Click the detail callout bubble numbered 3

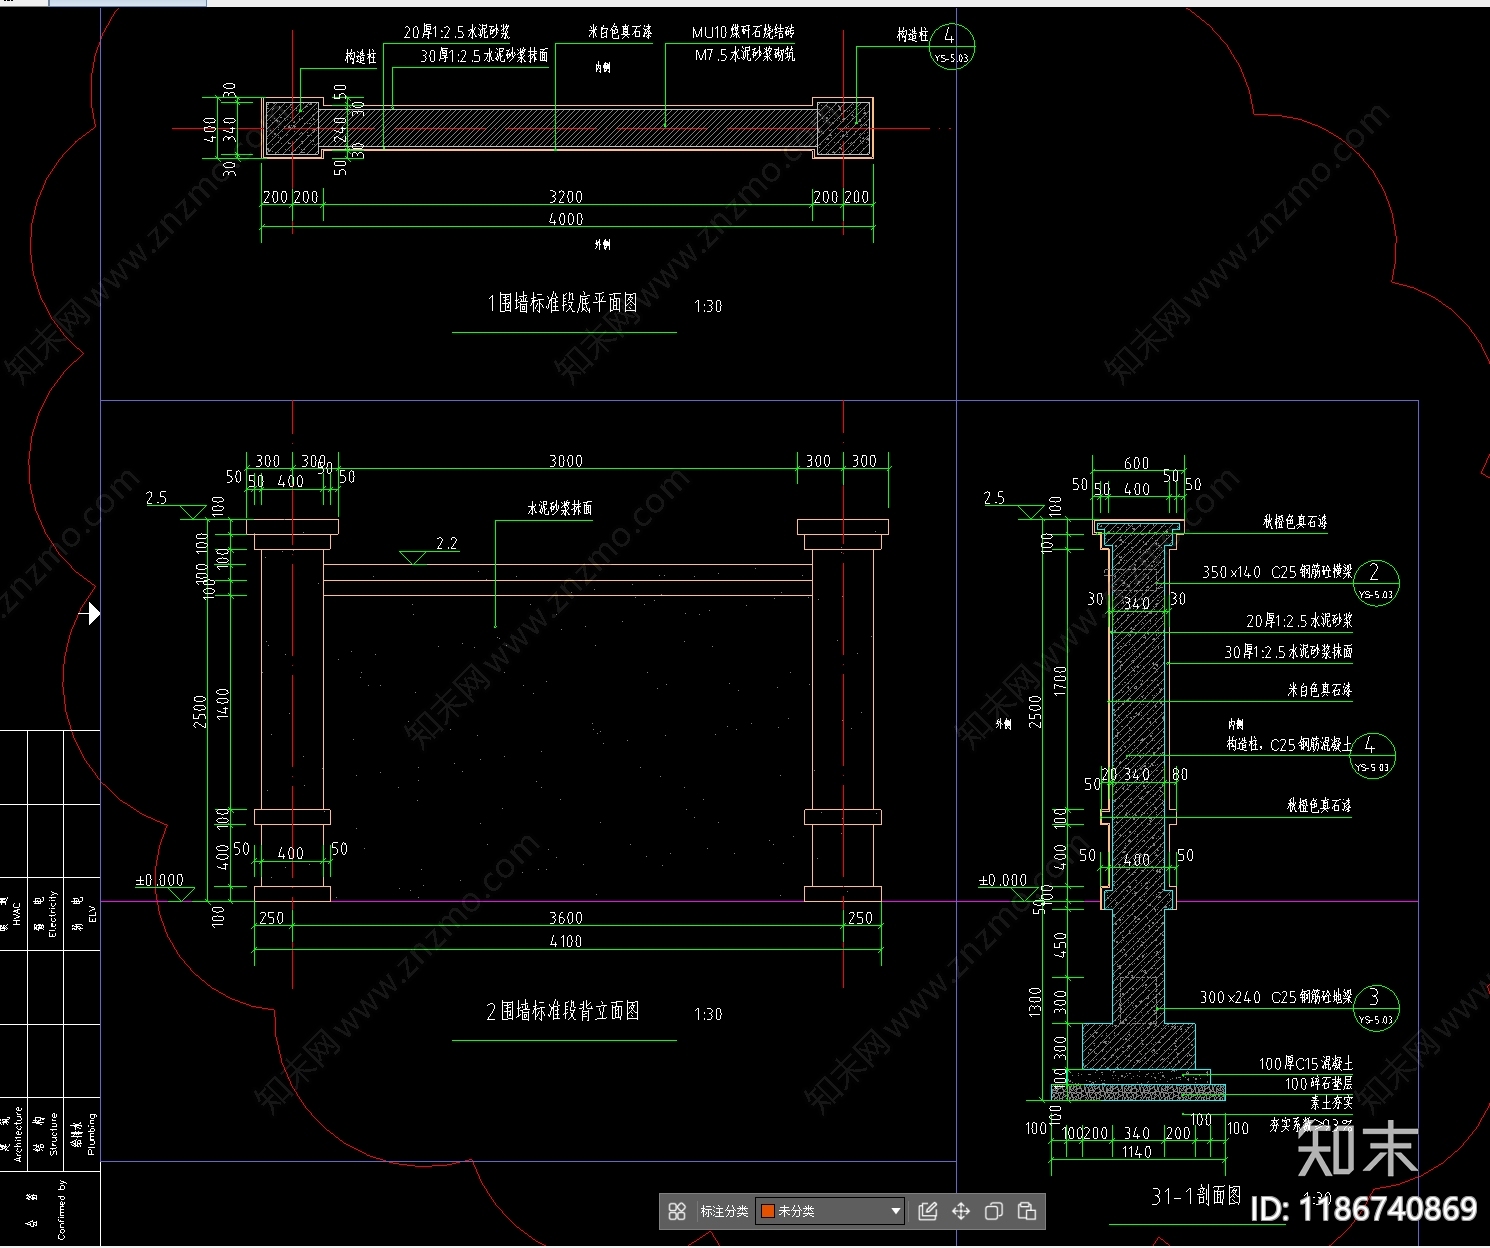coord(1375,1007)
